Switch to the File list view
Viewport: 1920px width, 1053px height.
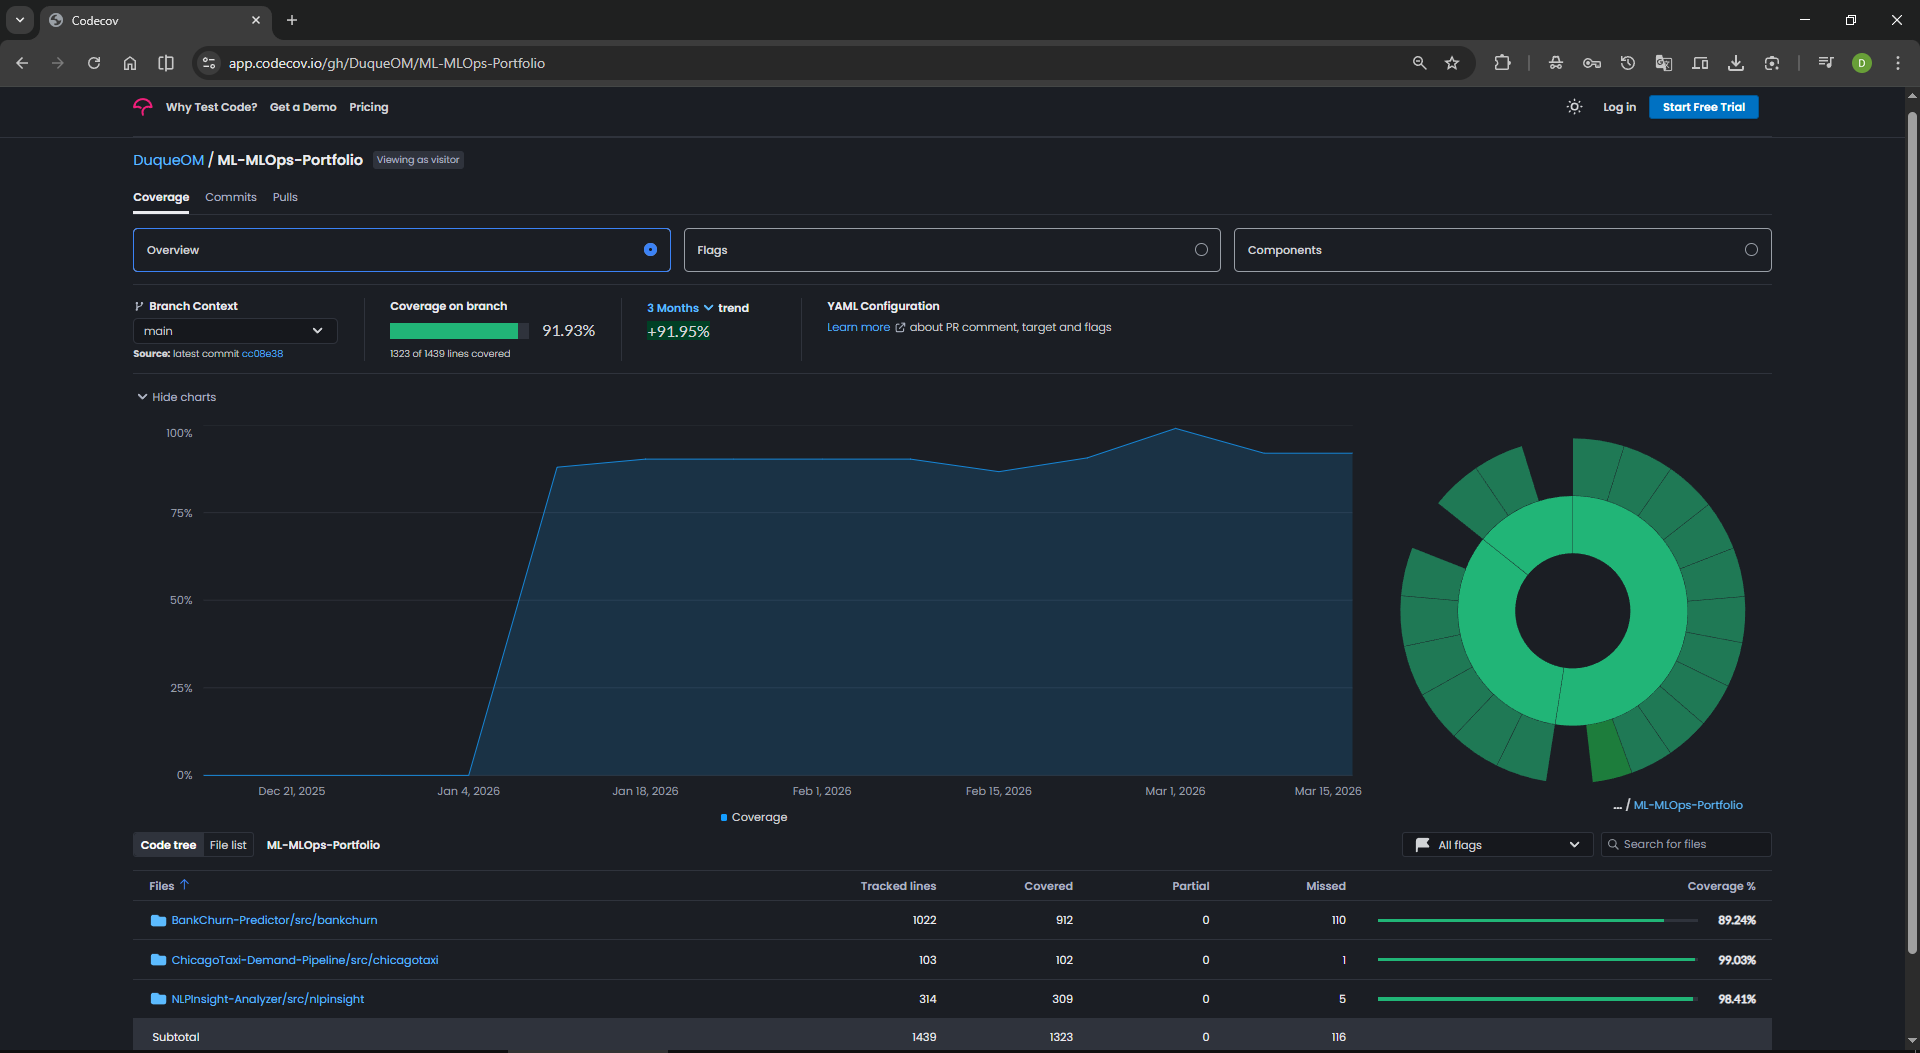tap(228, 845)
